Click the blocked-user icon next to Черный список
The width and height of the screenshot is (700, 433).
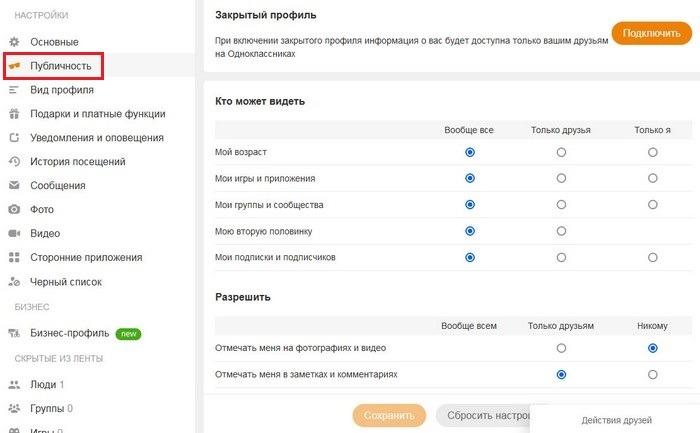coord(14,282)
